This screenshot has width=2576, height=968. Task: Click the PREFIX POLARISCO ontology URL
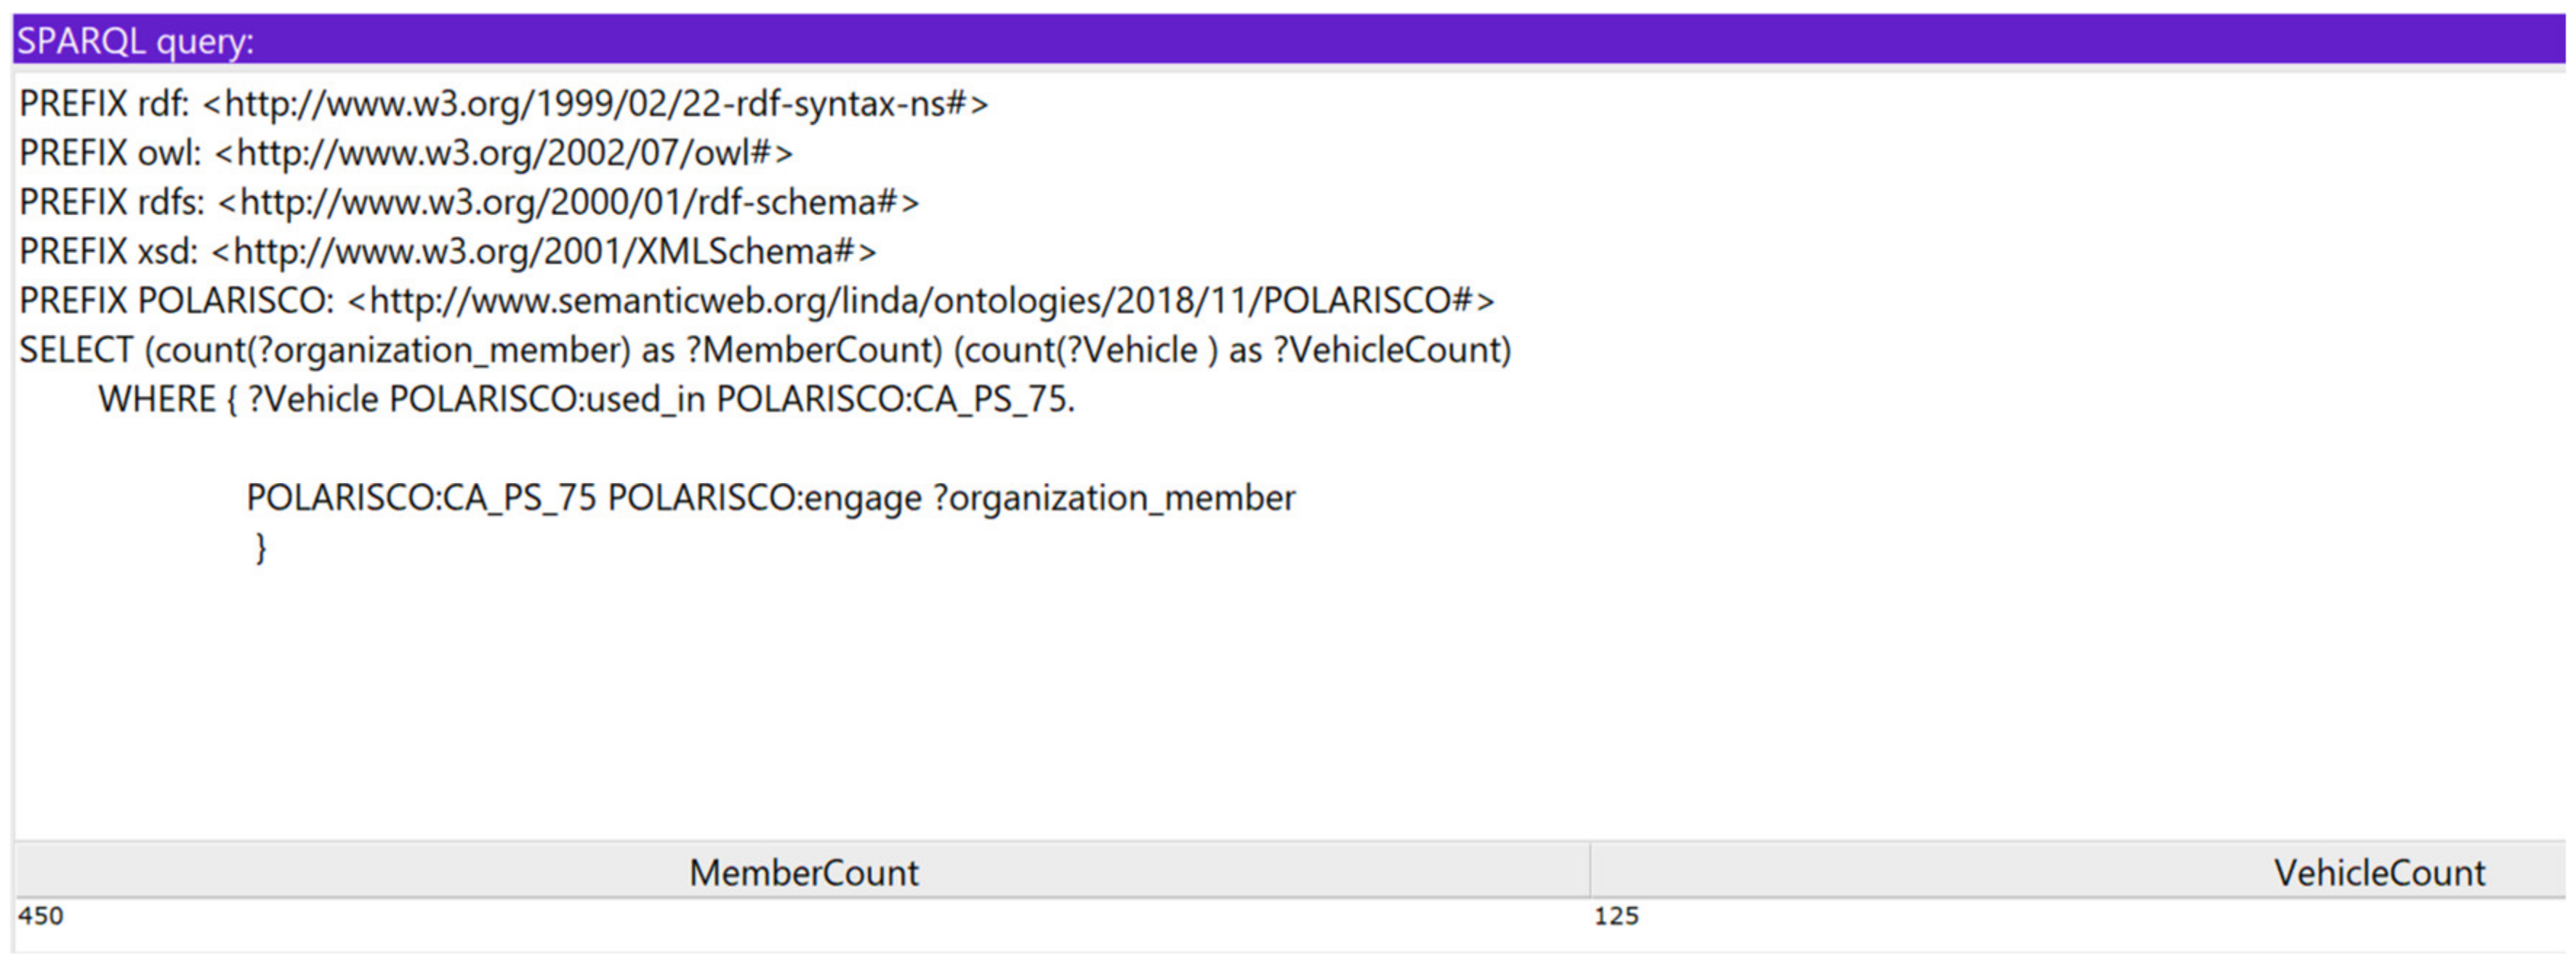[920, 300]
